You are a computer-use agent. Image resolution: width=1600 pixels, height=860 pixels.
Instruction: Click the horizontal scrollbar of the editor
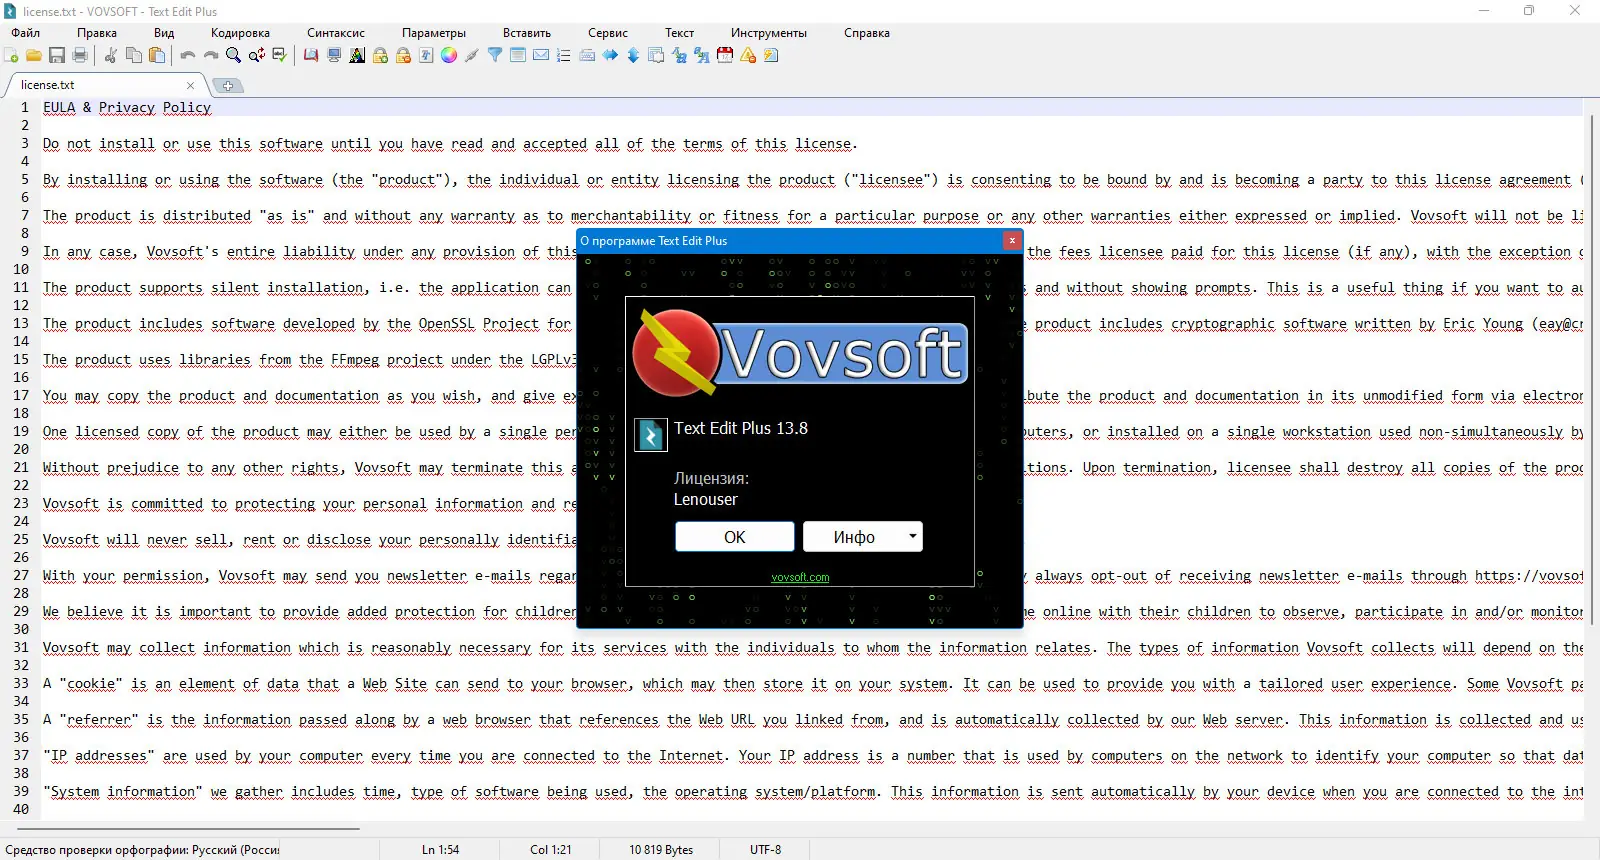click(x=188, y=829)
